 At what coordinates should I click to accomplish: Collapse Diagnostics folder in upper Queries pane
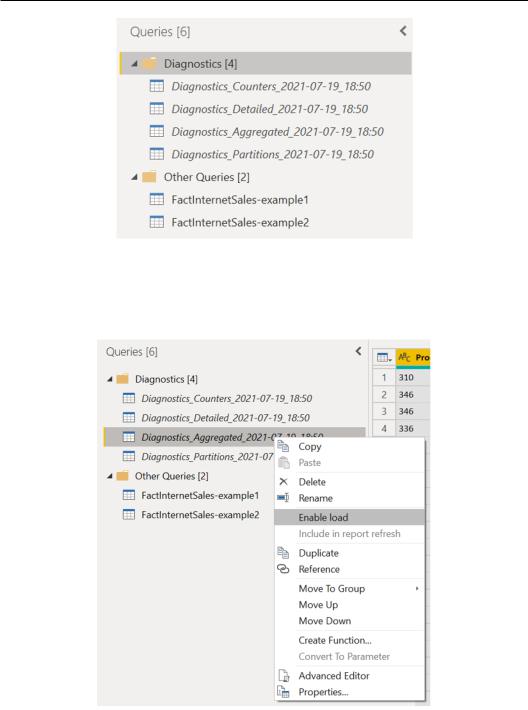(x=134, y=64)
